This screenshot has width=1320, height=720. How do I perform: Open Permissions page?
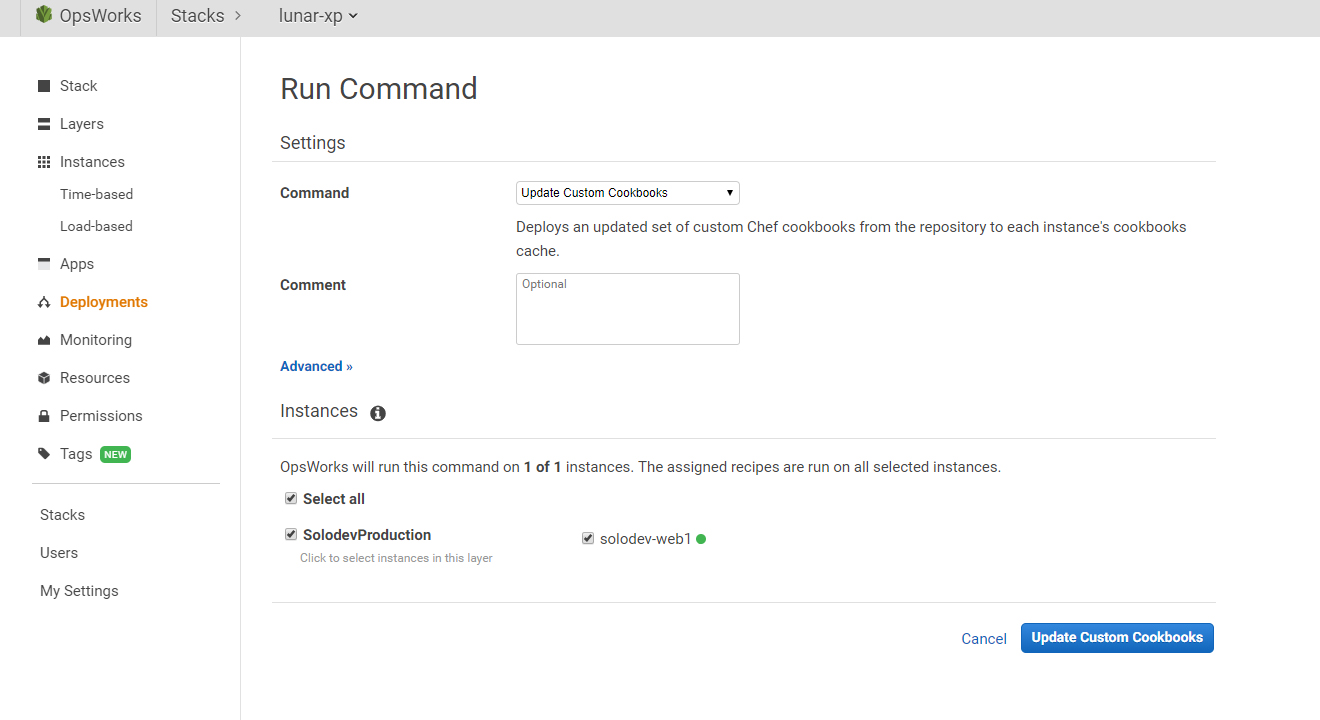point(101,416)
